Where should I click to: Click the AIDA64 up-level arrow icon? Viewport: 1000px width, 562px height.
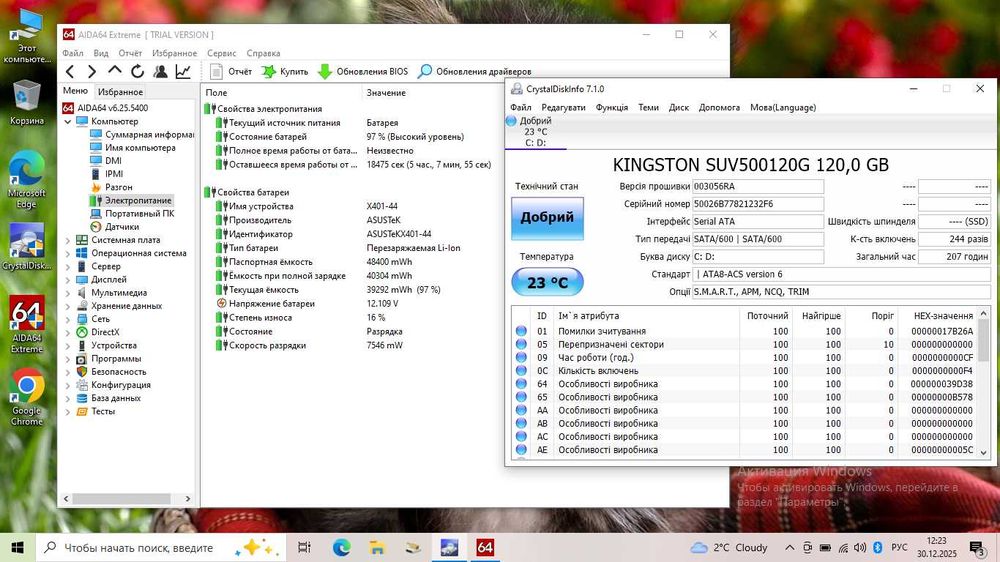click(x=115, y=71)
